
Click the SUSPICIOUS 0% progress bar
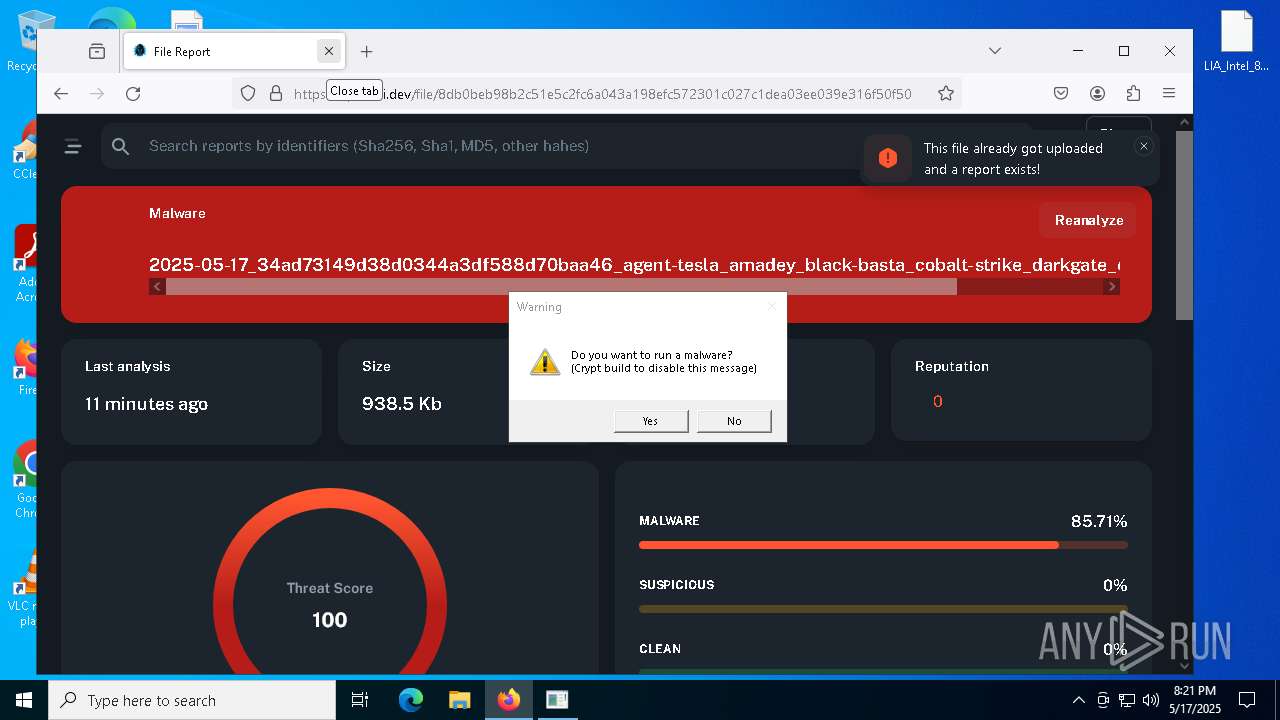tap(883, 609)
